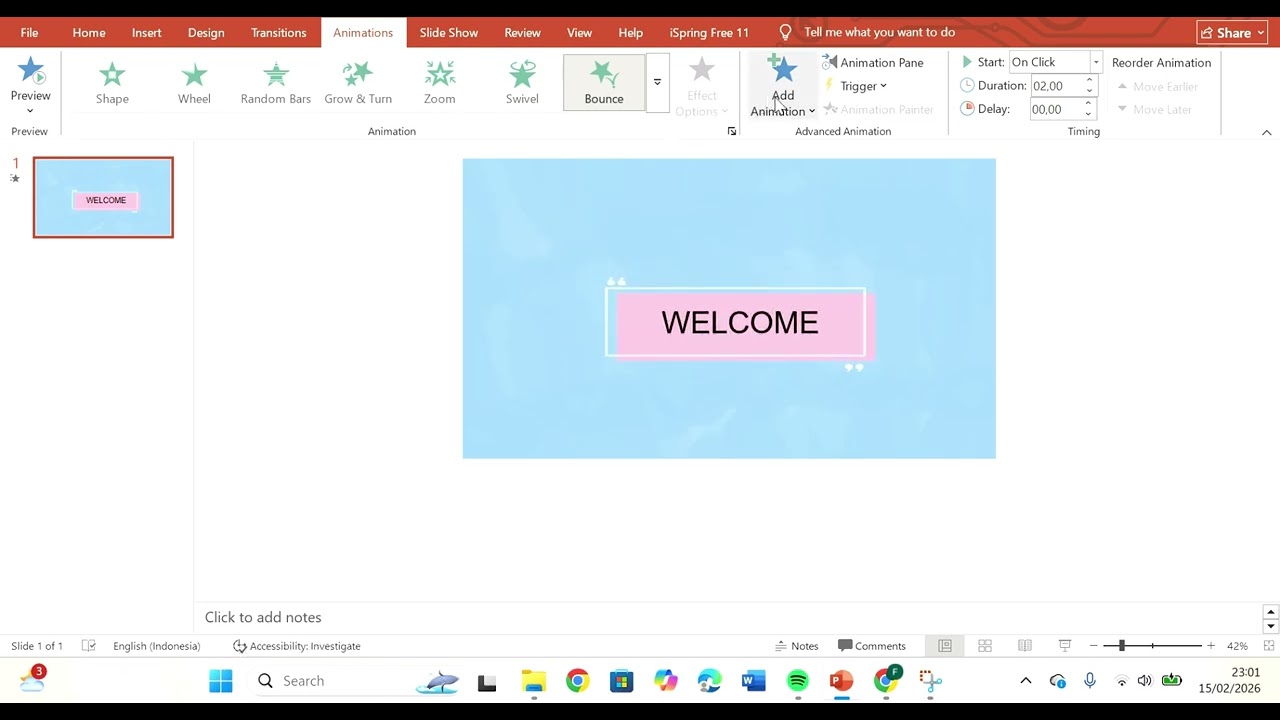Open Word from the taskbar
The height and width of the screenshot is (720, 1280).
point(754,681)
